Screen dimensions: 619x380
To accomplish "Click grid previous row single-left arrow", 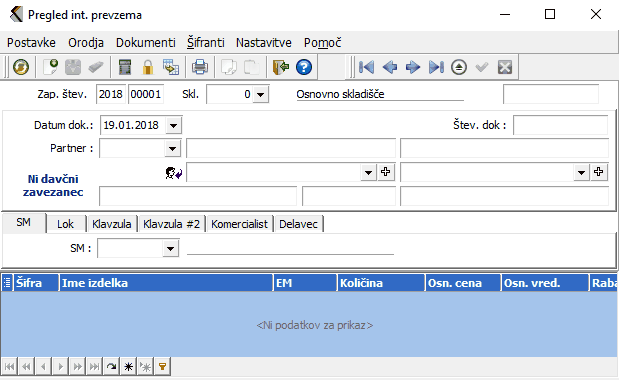I will click(x=43, y=367).
